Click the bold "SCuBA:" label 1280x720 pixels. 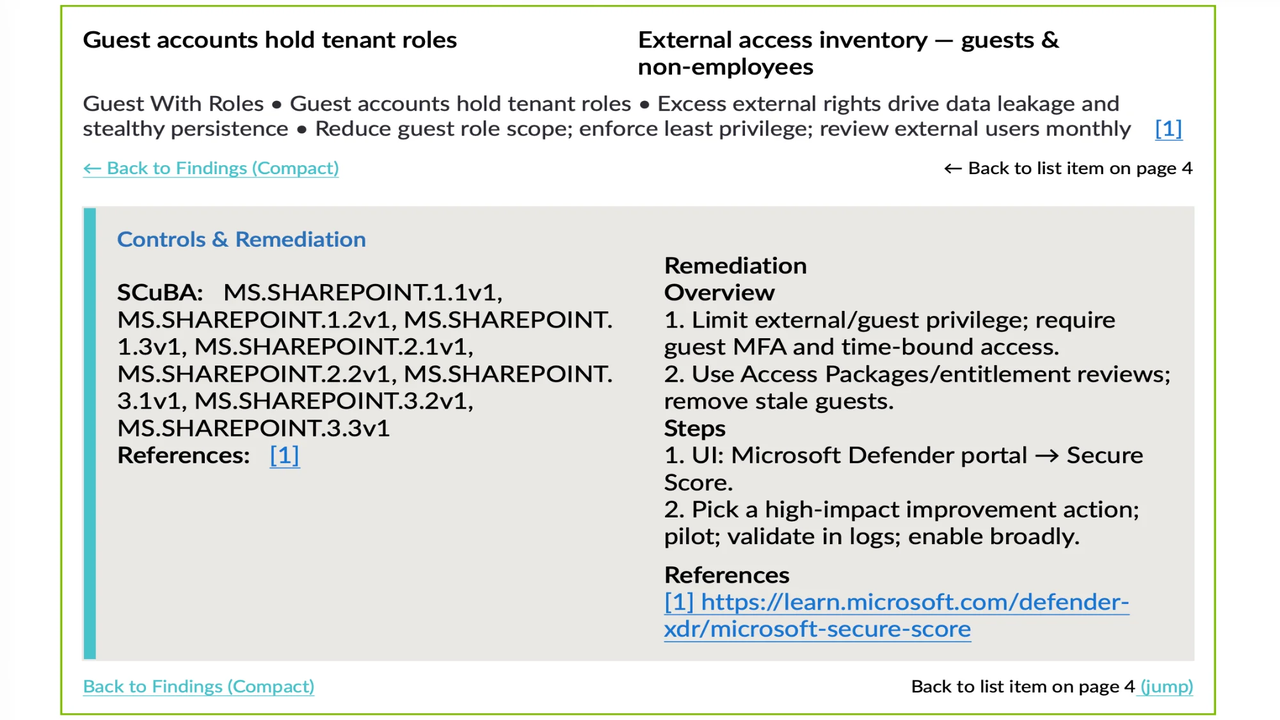(x=160, y=293)
